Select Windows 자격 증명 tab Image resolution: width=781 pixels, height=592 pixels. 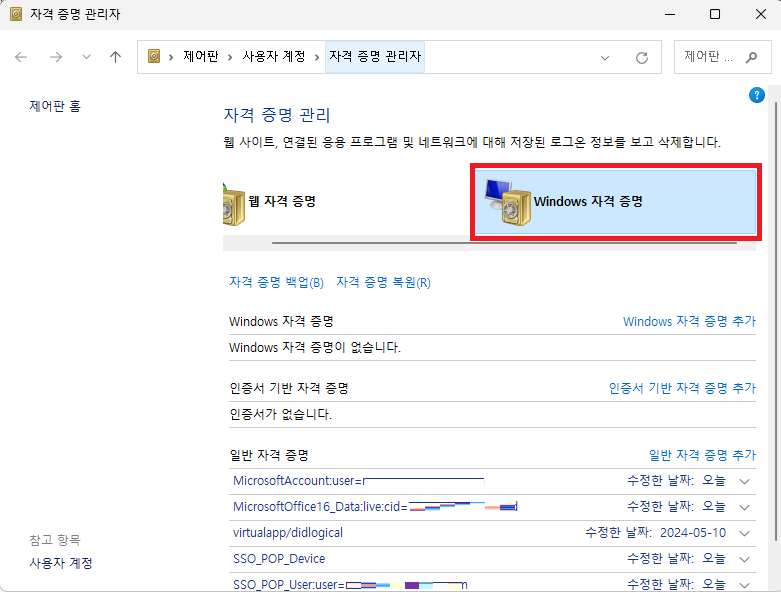tap(615, 202)
